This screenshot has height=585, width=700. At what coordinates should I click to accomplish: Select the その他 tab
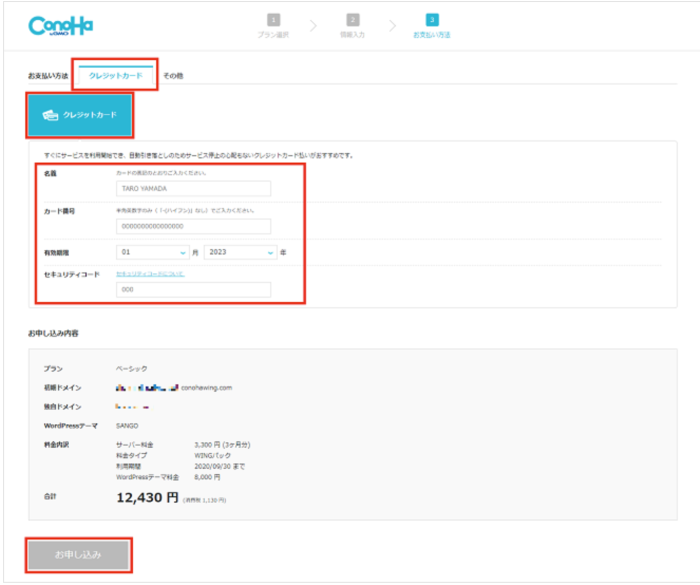pyautogui.click(x=173, y=75)
